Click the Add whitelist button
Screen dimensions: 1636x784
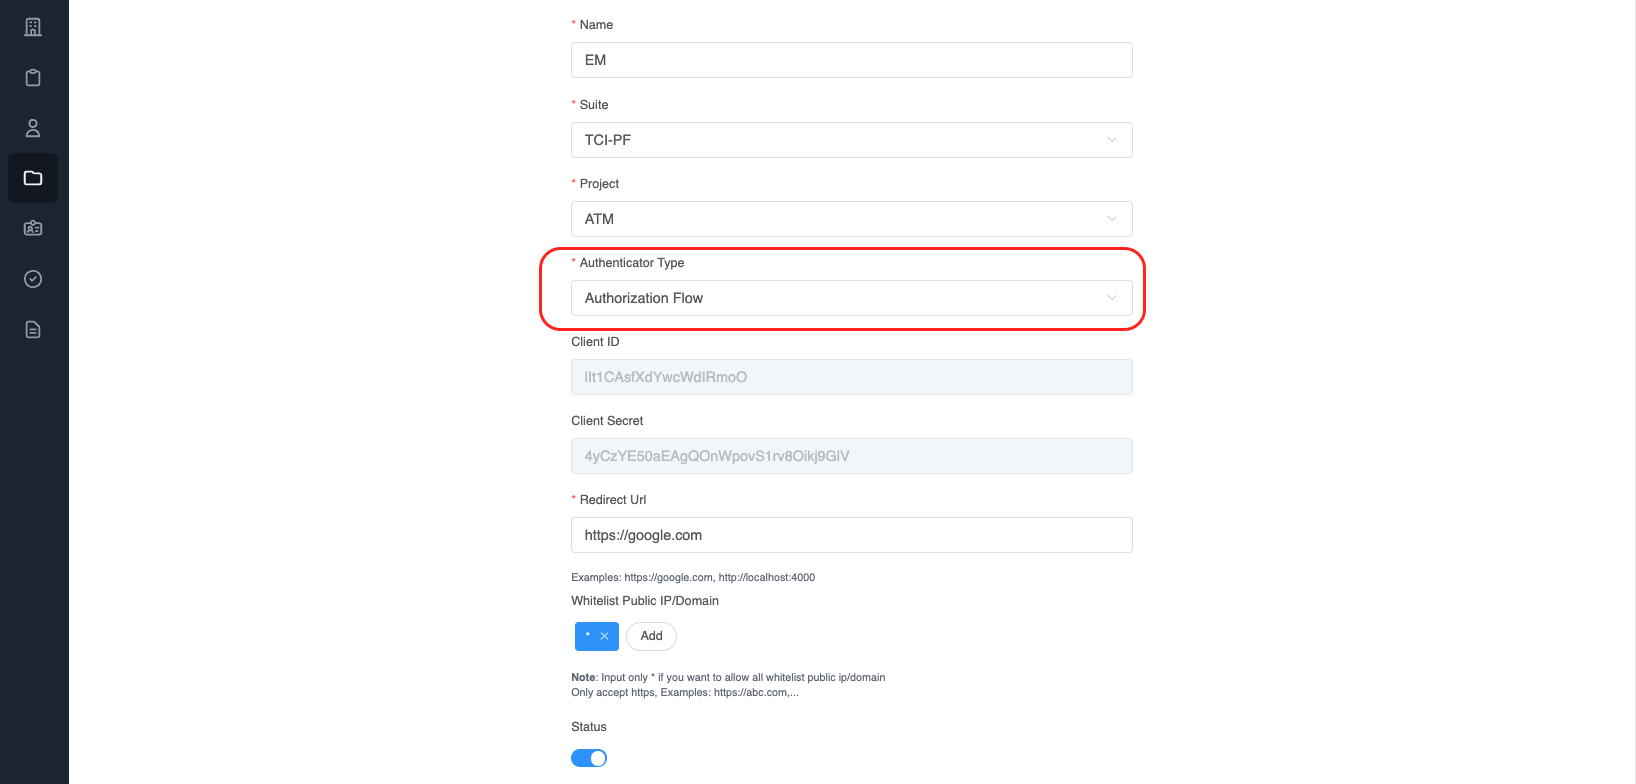[x=651, y=636]
